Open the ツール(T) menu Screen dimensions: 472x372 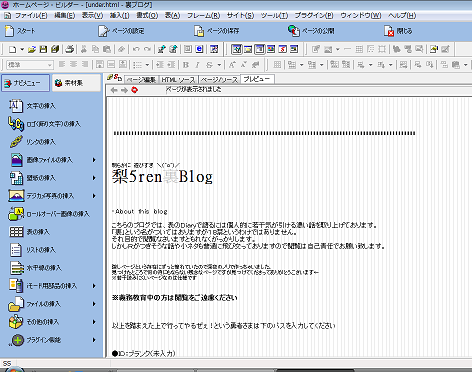(x=274, y=16)
